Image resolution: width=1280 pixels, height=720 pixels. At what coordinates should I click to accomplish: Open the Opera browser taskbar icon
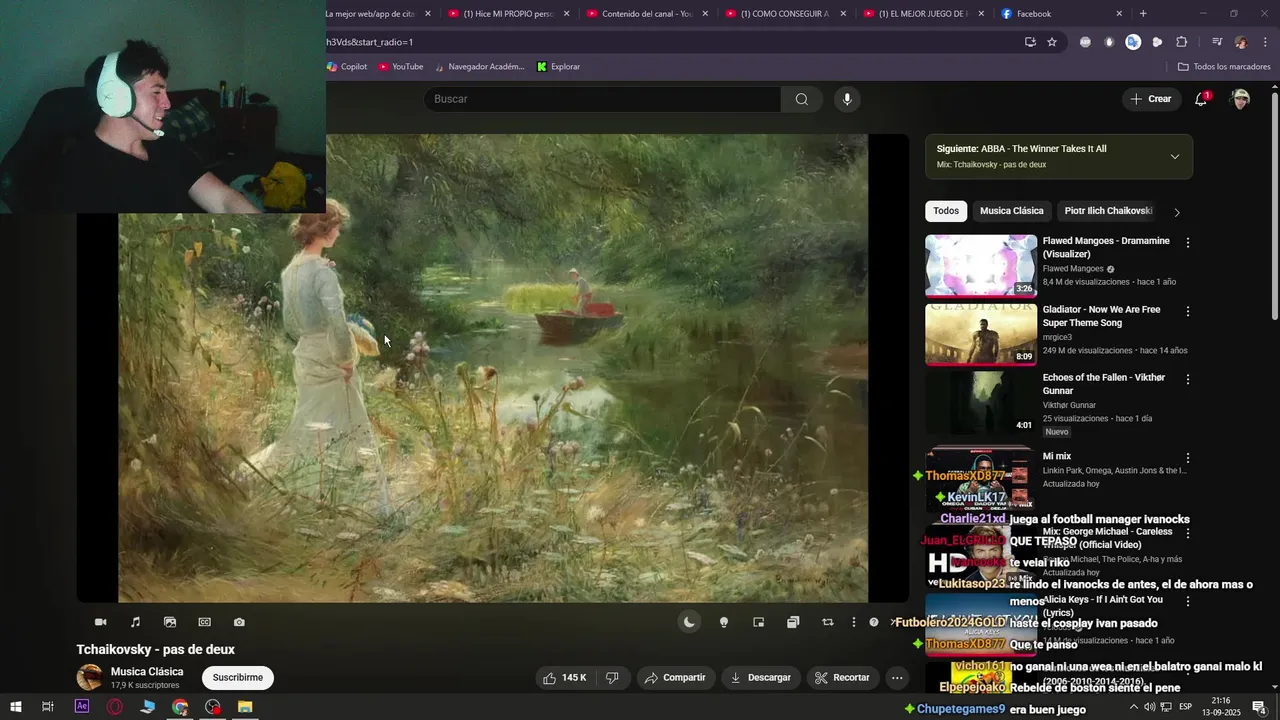click(115, 707)
